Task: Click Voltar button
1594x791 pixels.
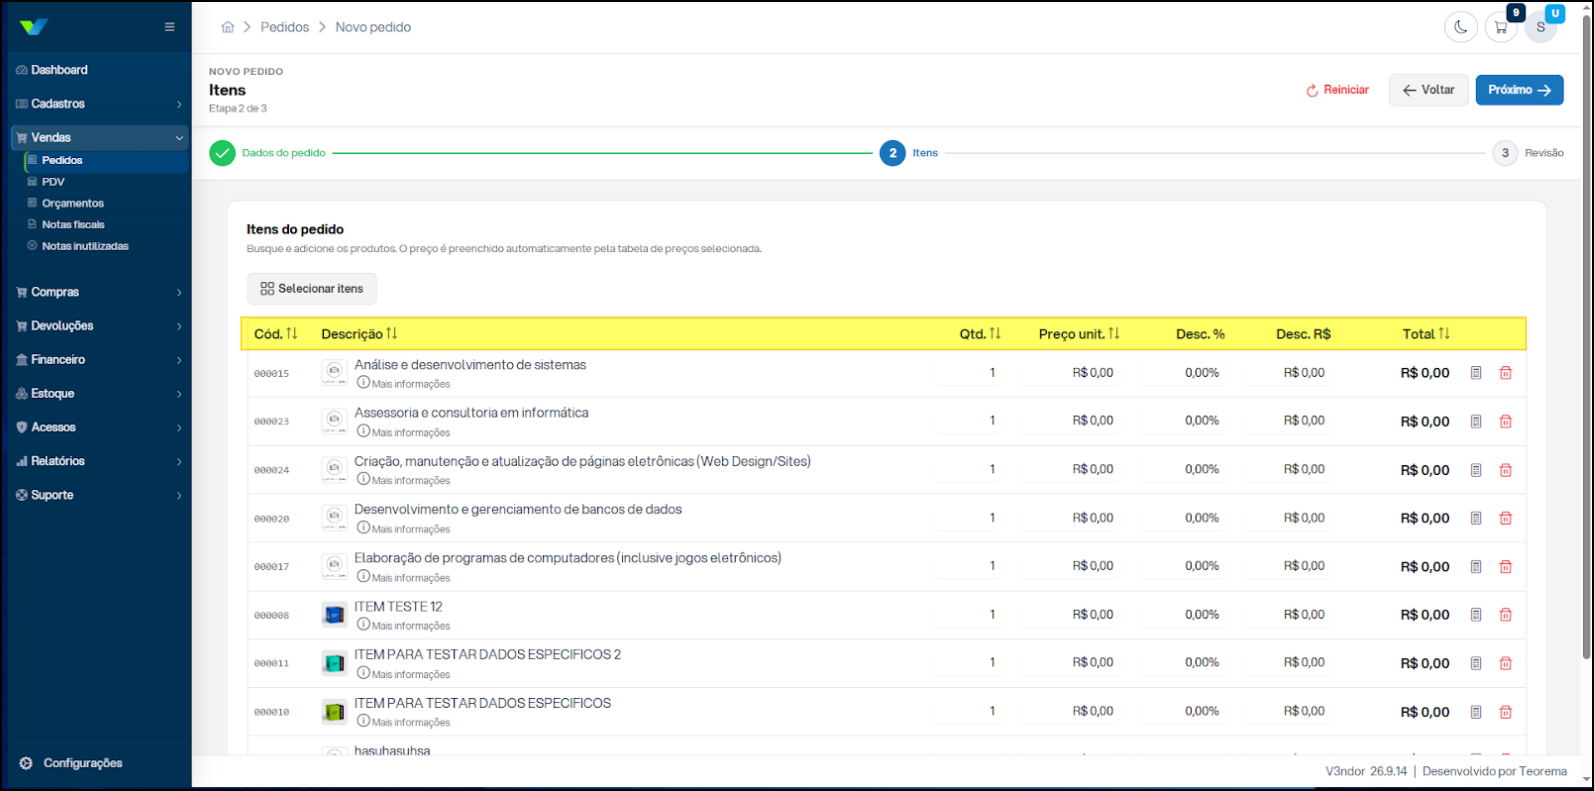Action: pyautogui.click(x=1428, y=90)
